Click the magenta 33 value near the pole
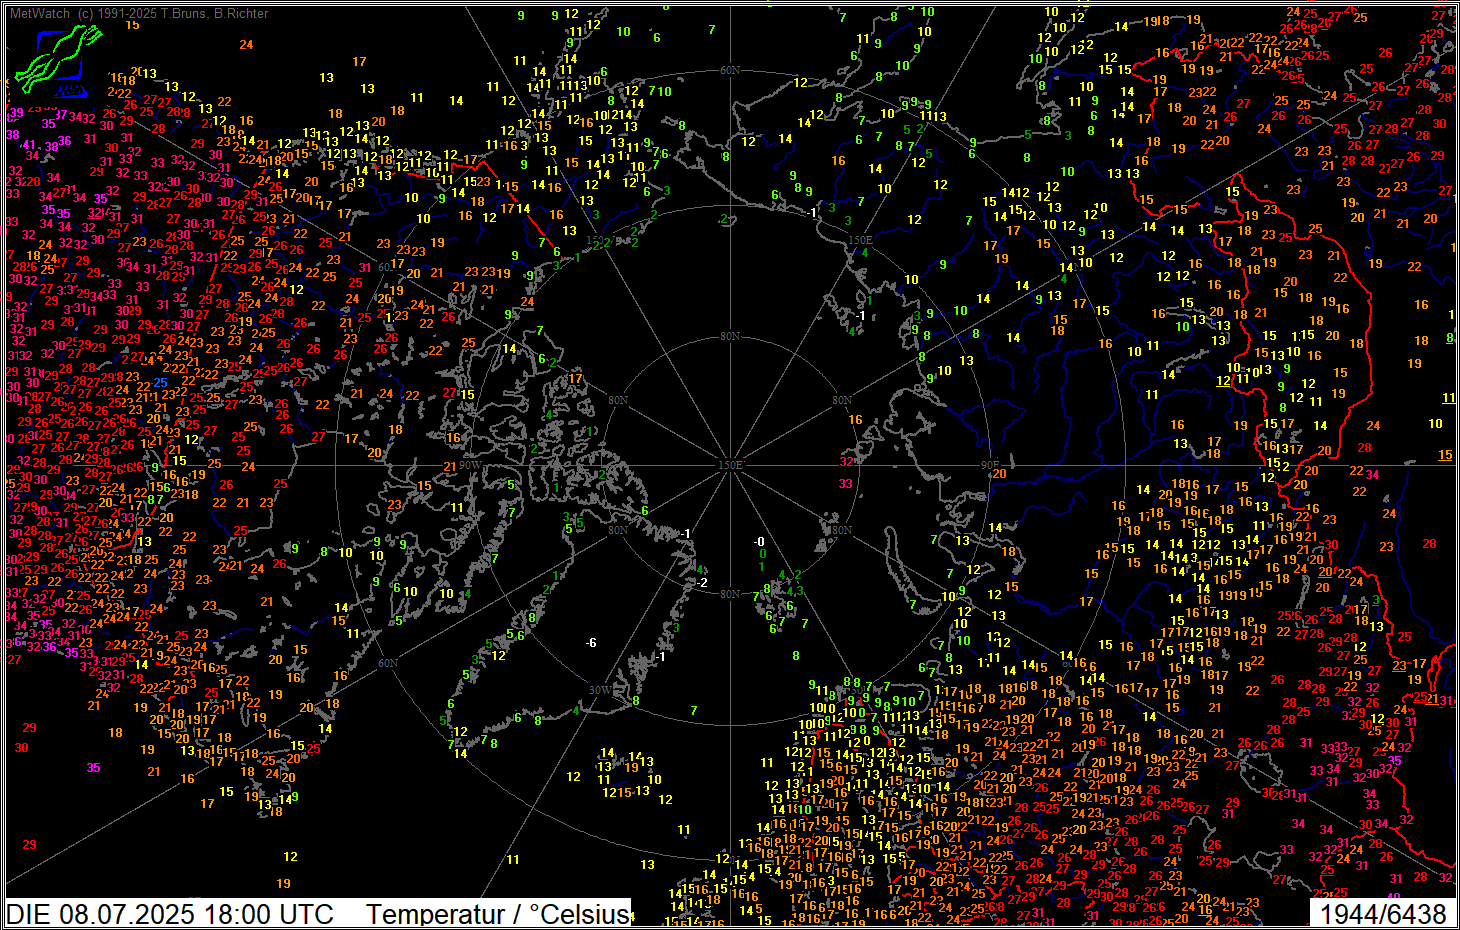The height and width of the screenshot is (930, 1460). (846, 483)
